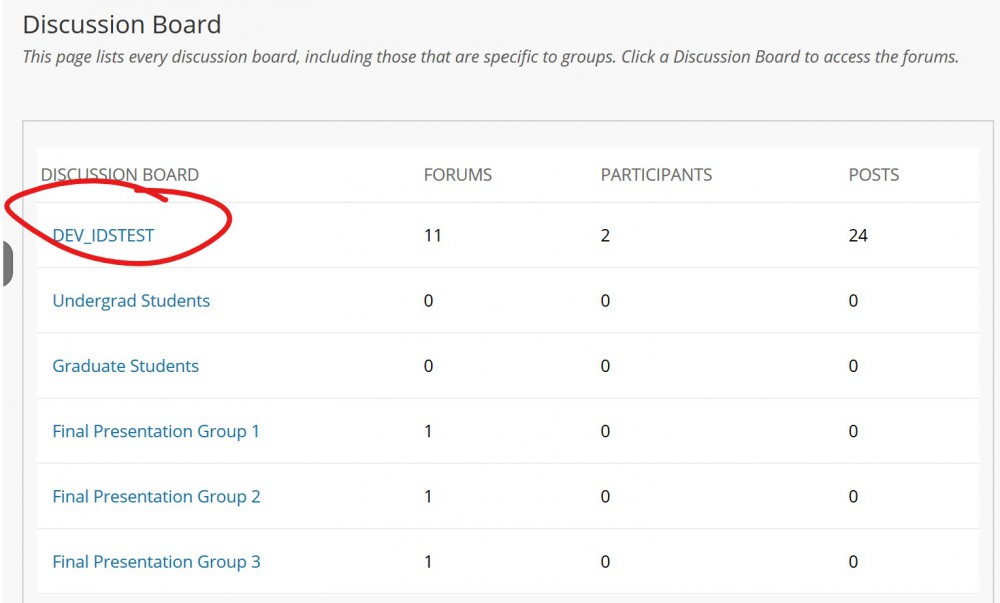Sort boards by the POSTS column
1000x603 pixels.
(x=873, y=174)
